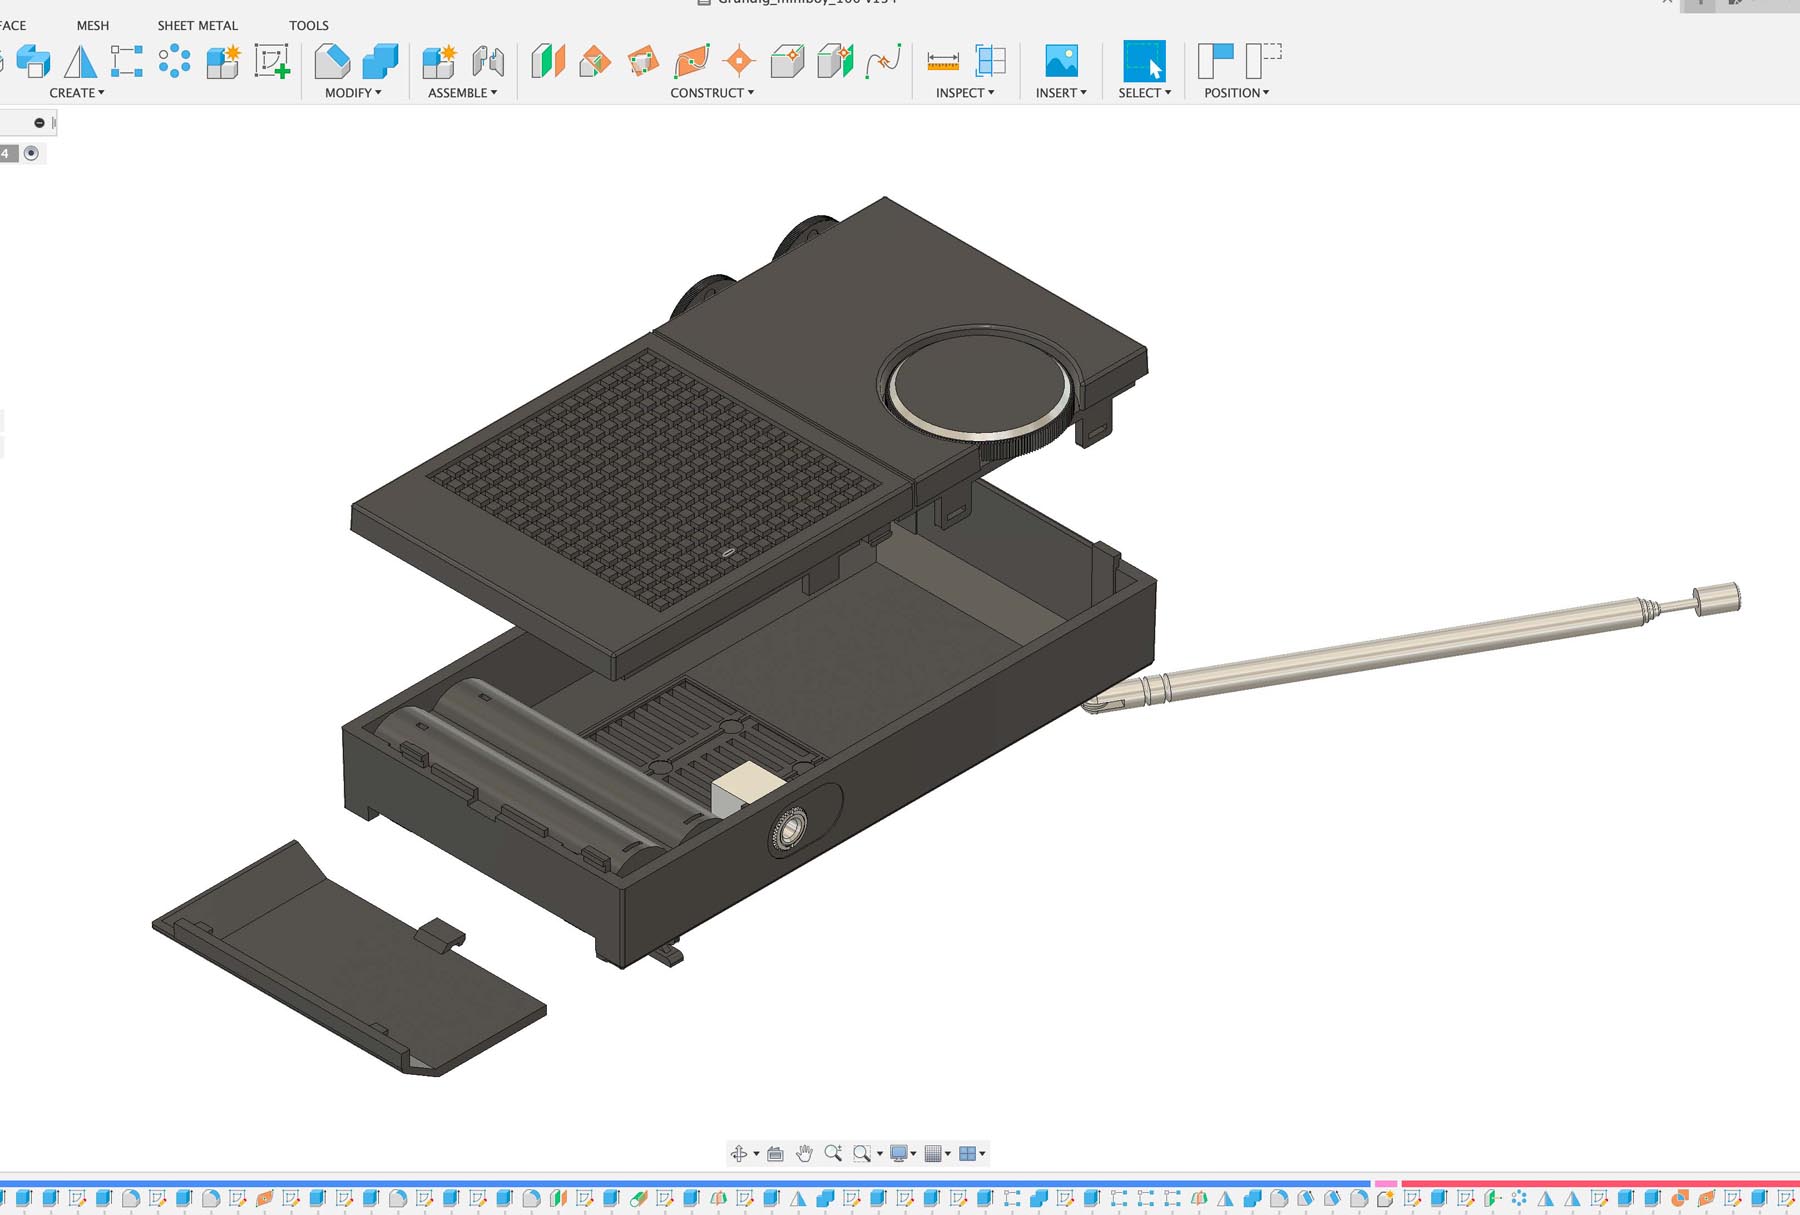Click New Component icon in Create group
Image resolution: width=1800 pixels, height=1215 pixels.
pyautogui.click(x=223, y=62)
